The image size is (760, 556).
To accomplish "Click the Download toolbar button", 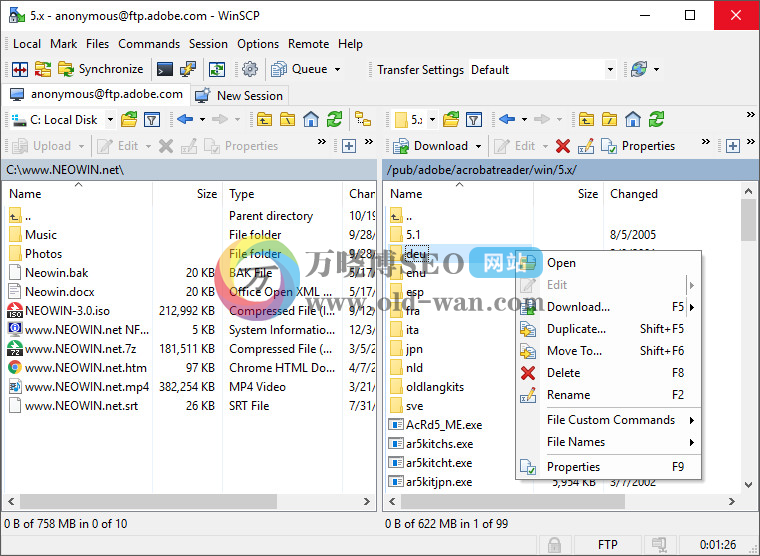I will 431,146.
